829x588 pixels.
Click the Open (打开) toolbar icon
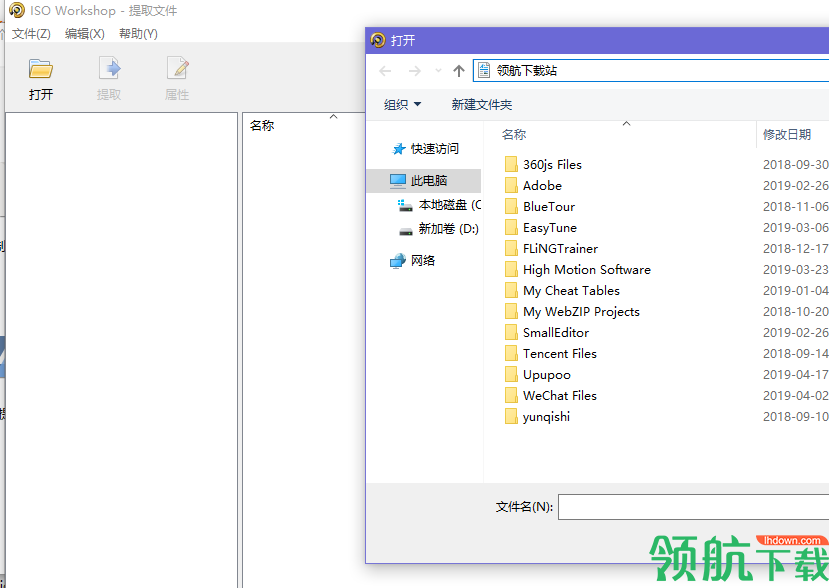click(x=41, y=69)
